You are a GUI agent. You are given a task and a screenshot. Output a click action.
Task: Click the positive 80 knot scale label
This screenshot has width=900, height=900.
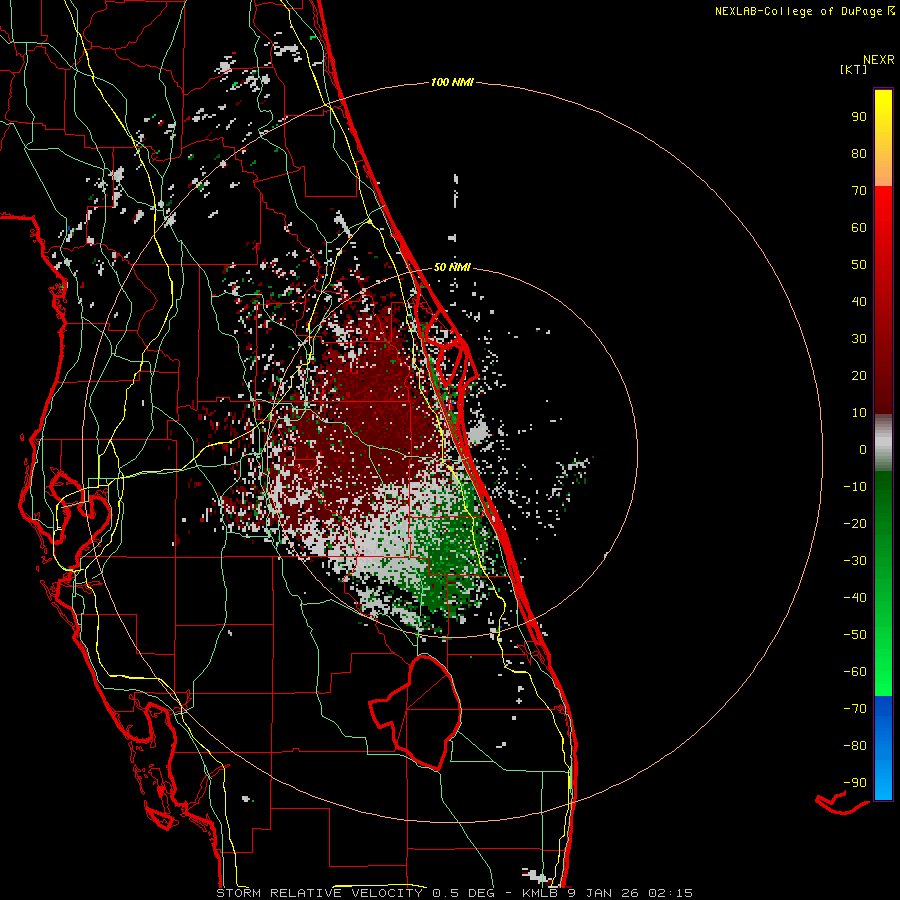(859, 153)
